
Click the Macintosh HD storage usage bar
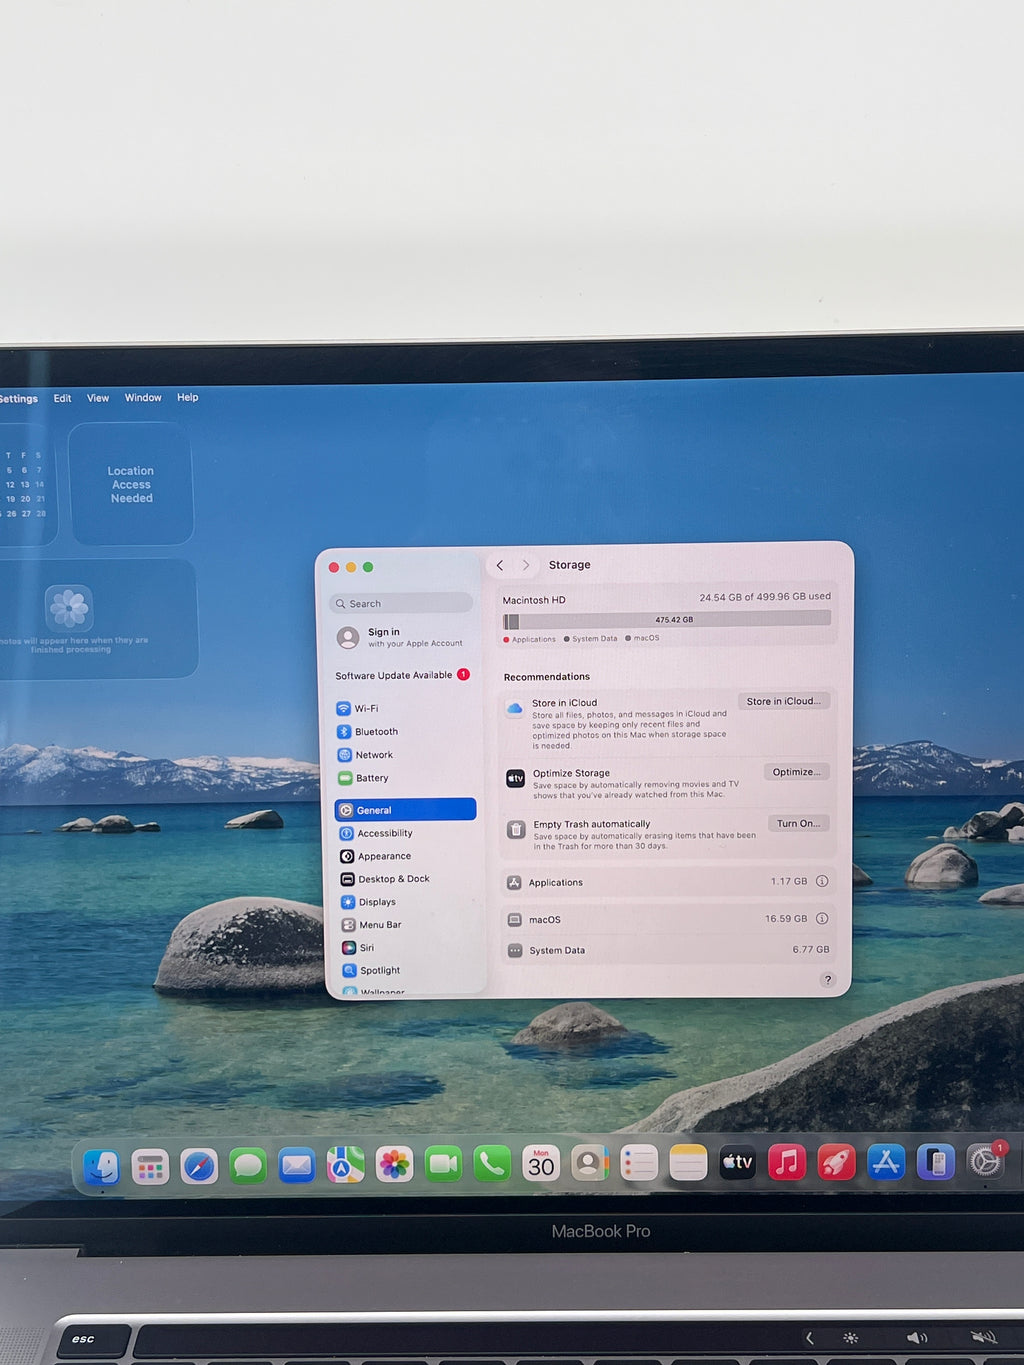pos(667,620)
